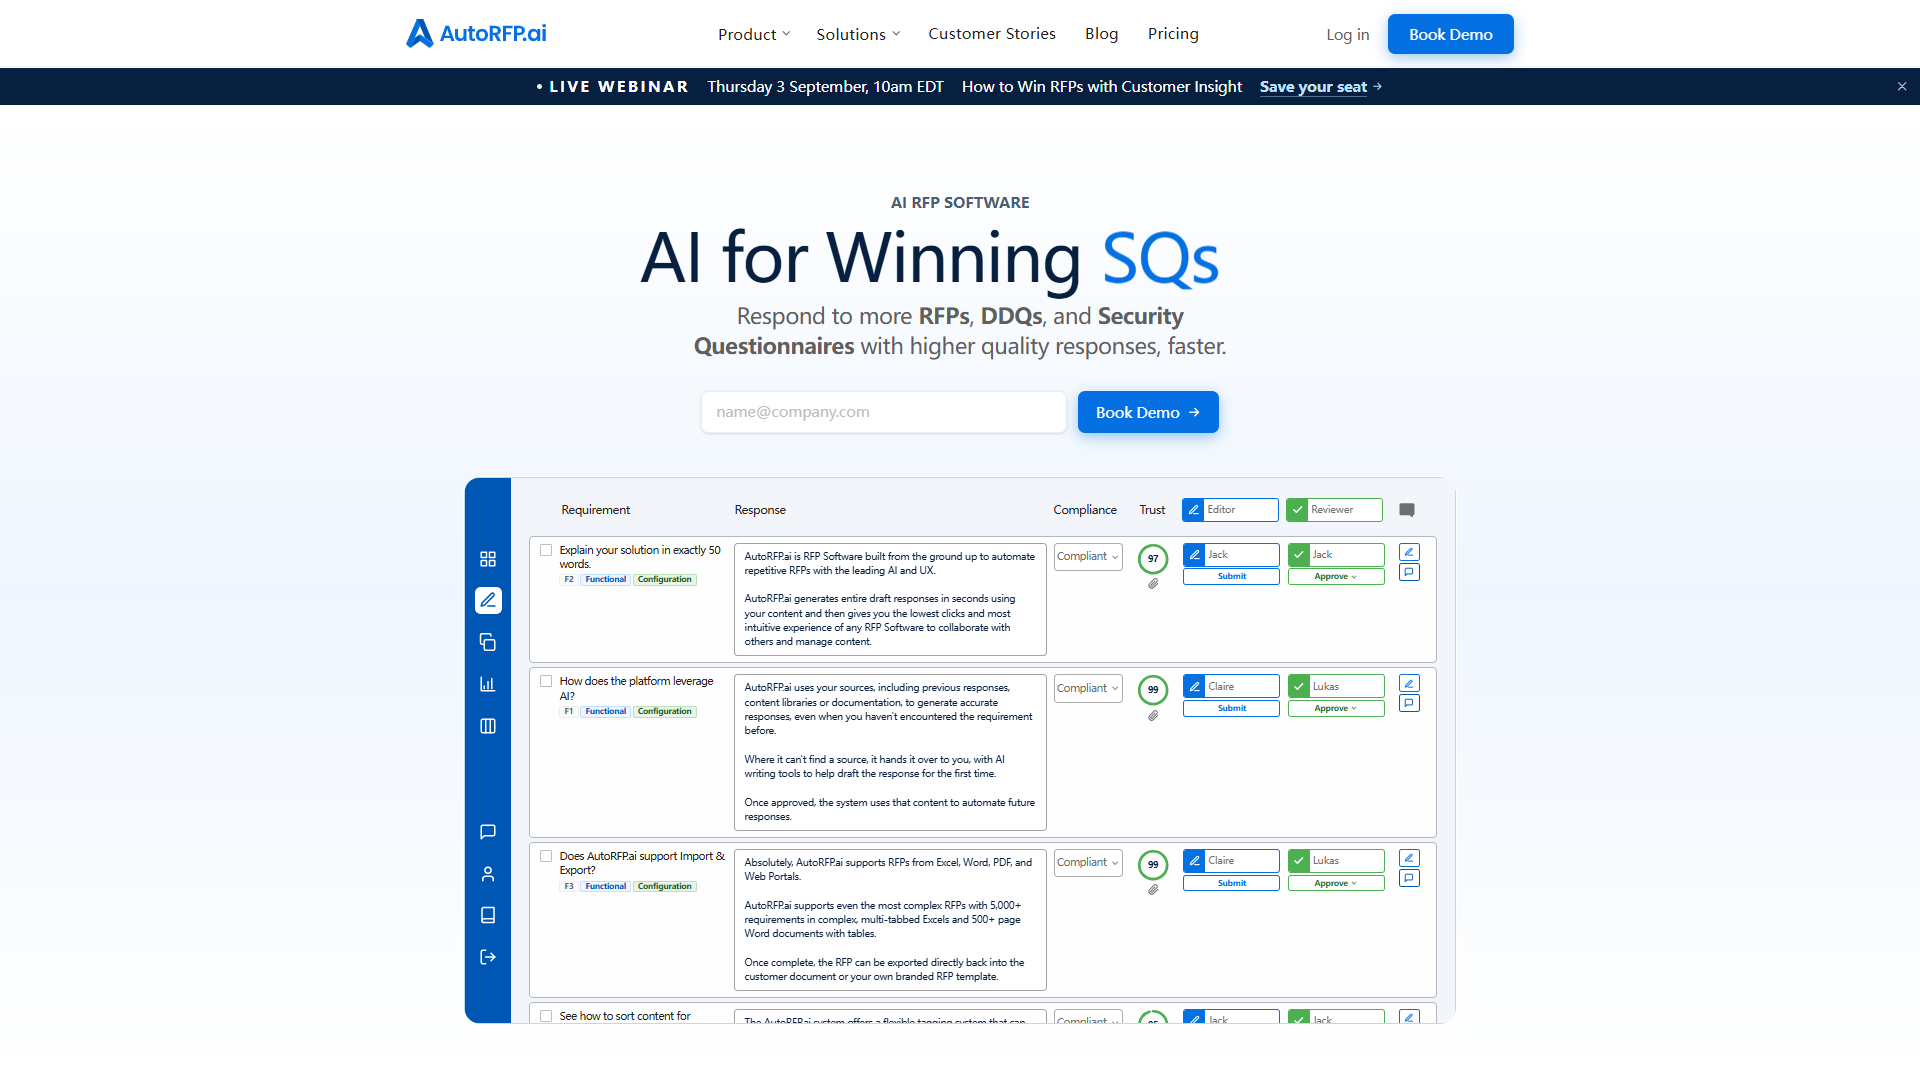Click Book Demo button in top navigation
1920x1080 pixels.
(x=1451, y=34)
